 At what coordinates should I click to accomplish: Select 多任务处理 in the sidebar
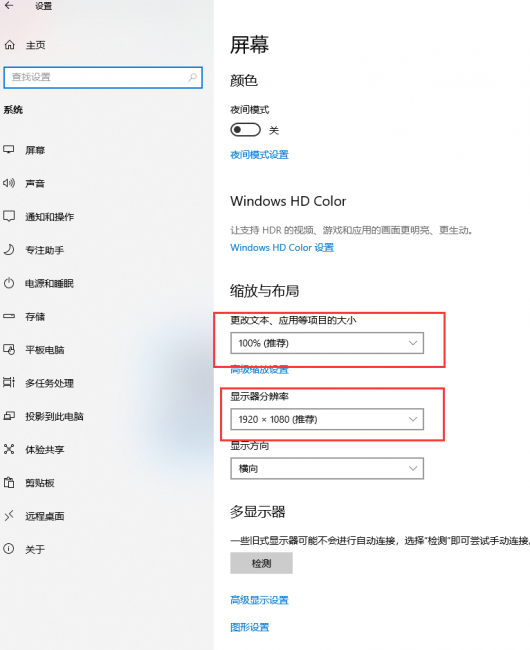(49, 383)
